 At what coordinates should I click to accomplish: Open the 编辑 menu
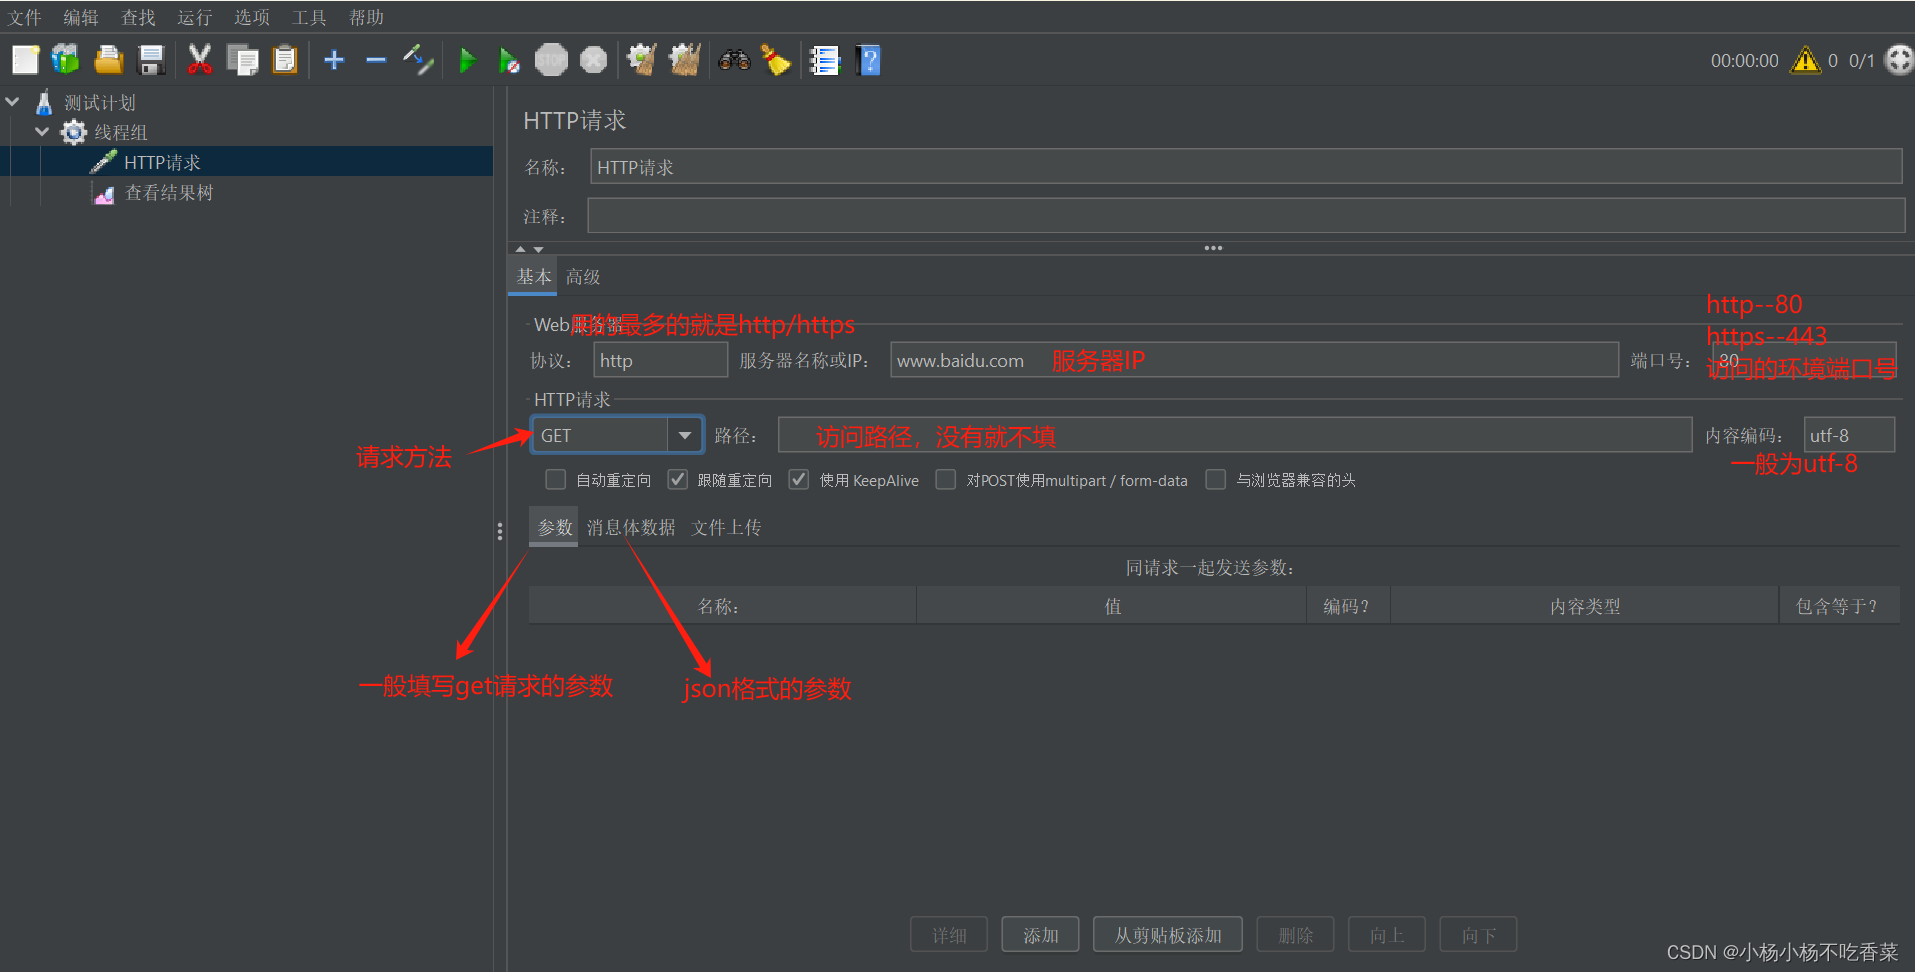(81, 17)
